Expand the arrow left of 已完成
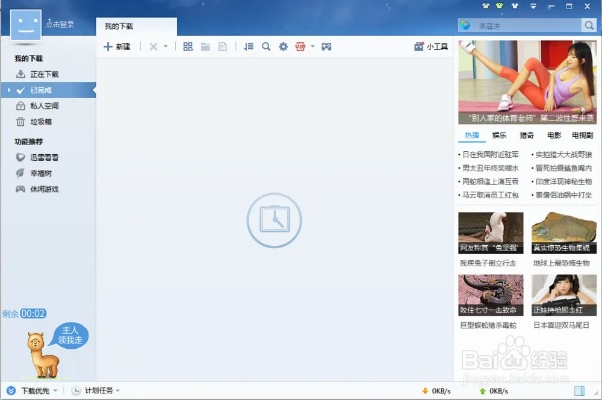The width and height of the screenshot is (602, 400). click(9, 90)
